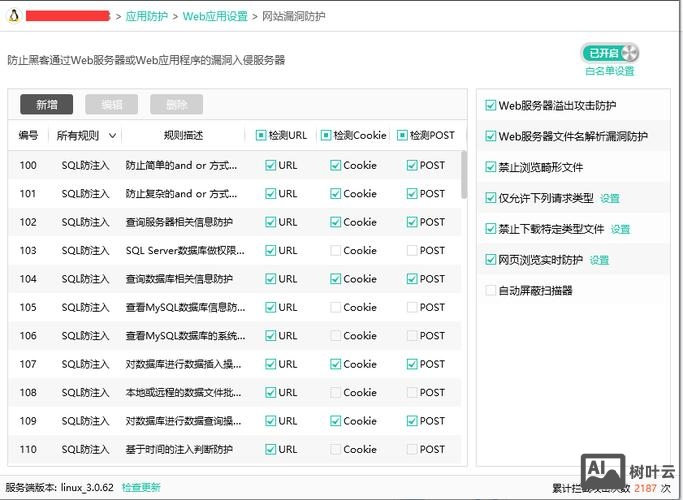
Task: Select rule row number 103
Action: pyautogui.click(x=28, y=250)
